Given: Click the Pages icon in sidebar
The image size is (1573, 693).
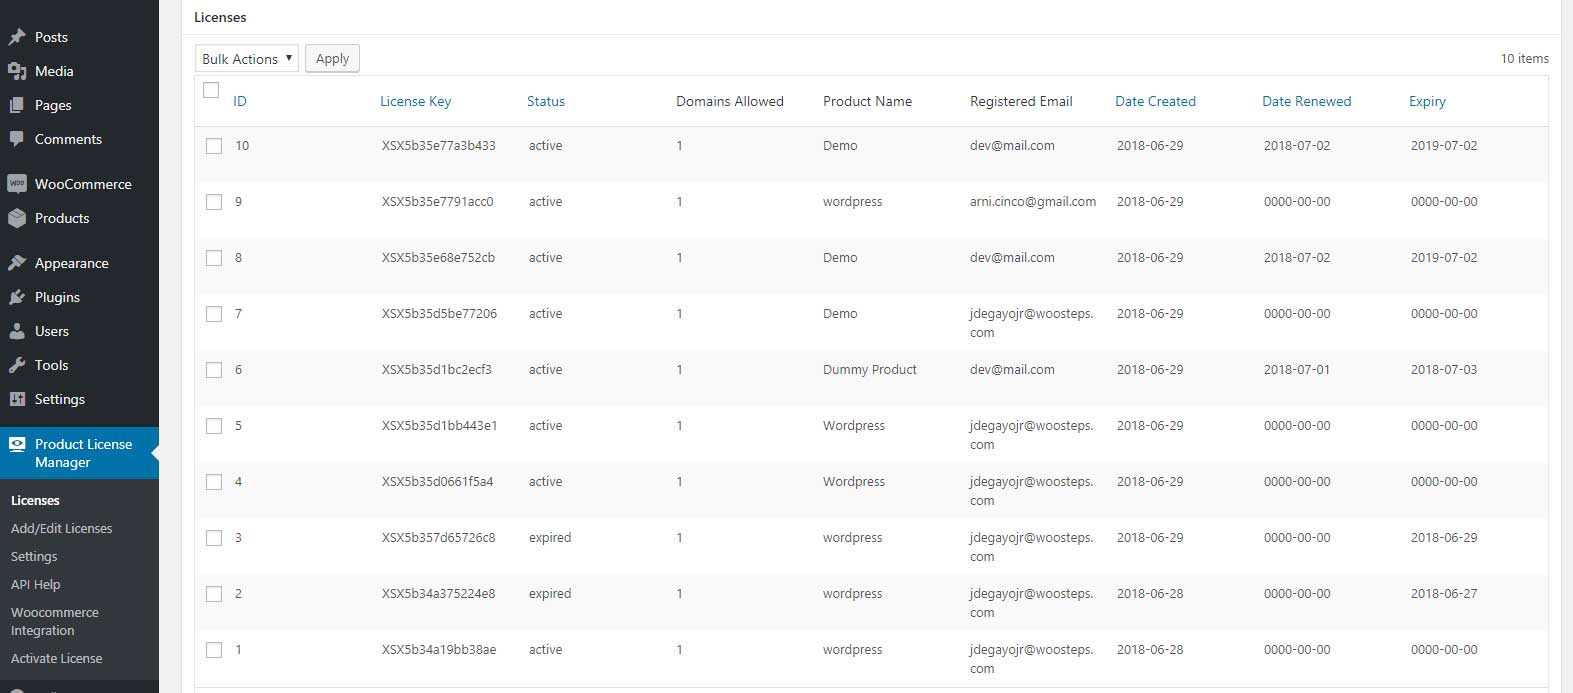Looking at the screenshot, I should pyautogui.click(x=17, y=105).
